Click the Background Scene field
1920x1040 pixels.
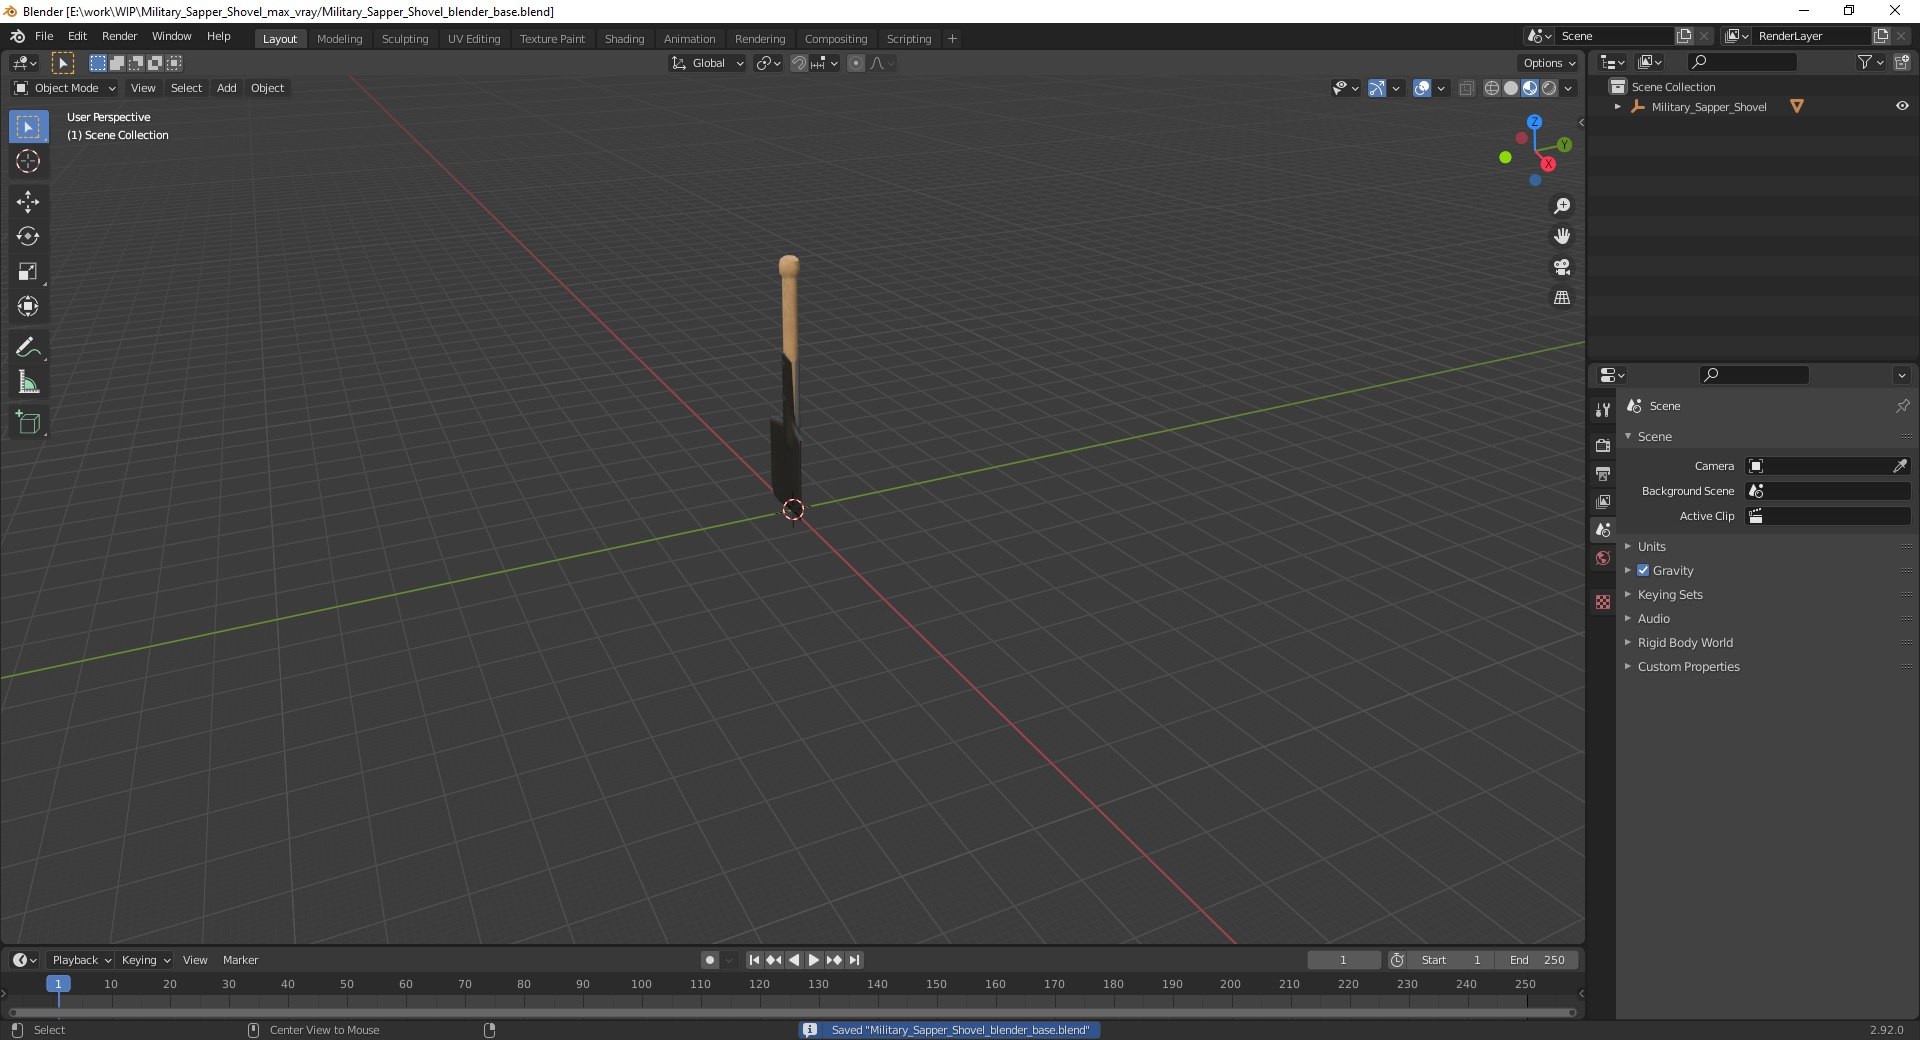pyautogui.click(x=1828, y=491)
